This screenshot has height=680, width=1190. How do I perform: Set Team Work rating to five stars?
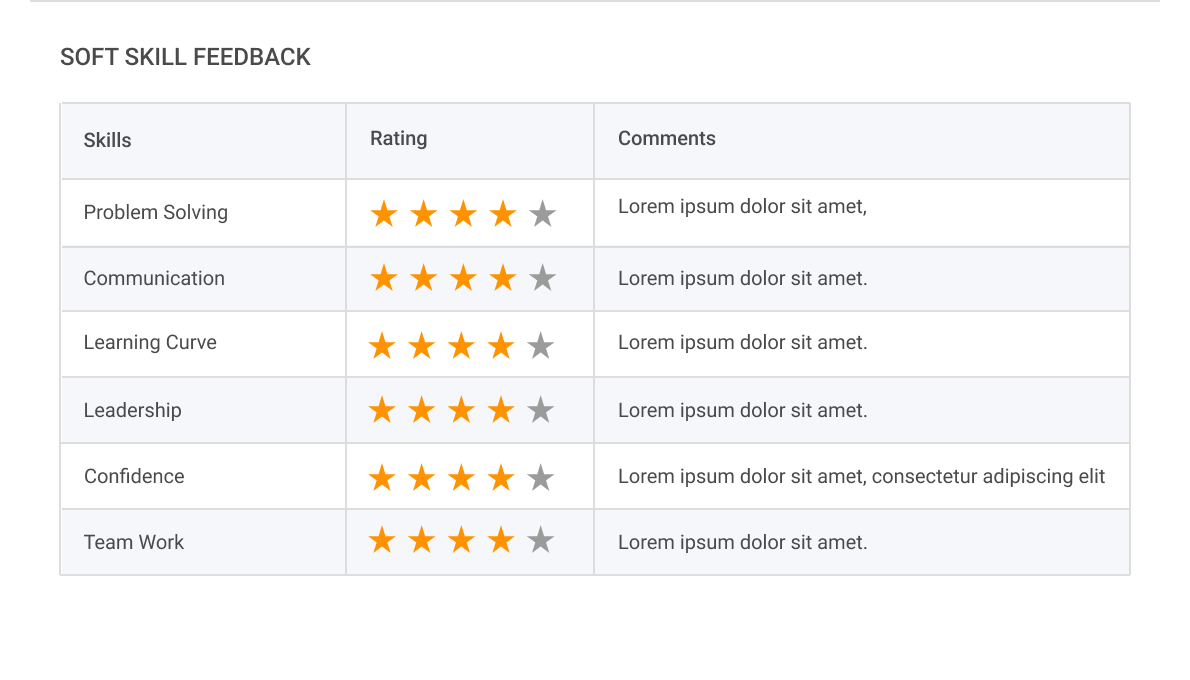(x=540, y=541)
